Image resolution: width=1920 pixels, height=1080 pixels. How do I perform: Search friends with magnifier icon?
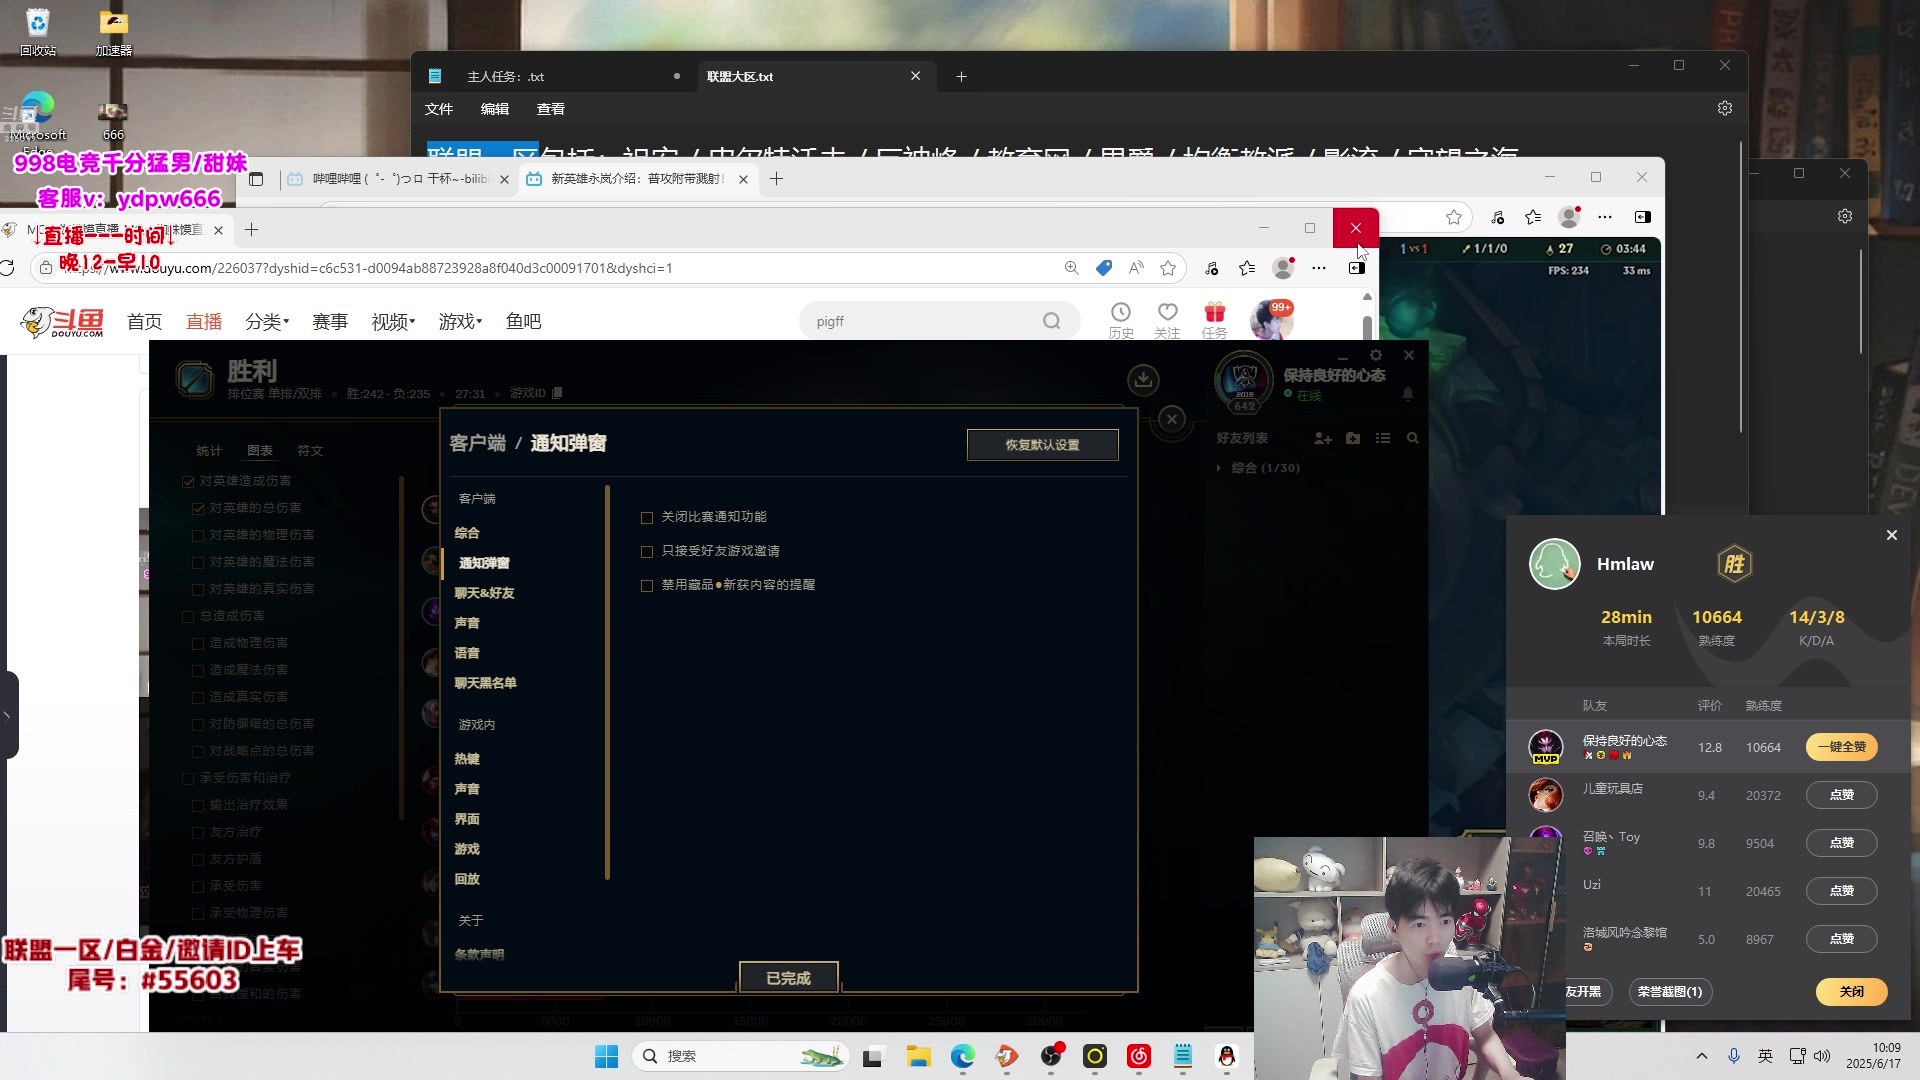click(x=1413, y=438)
